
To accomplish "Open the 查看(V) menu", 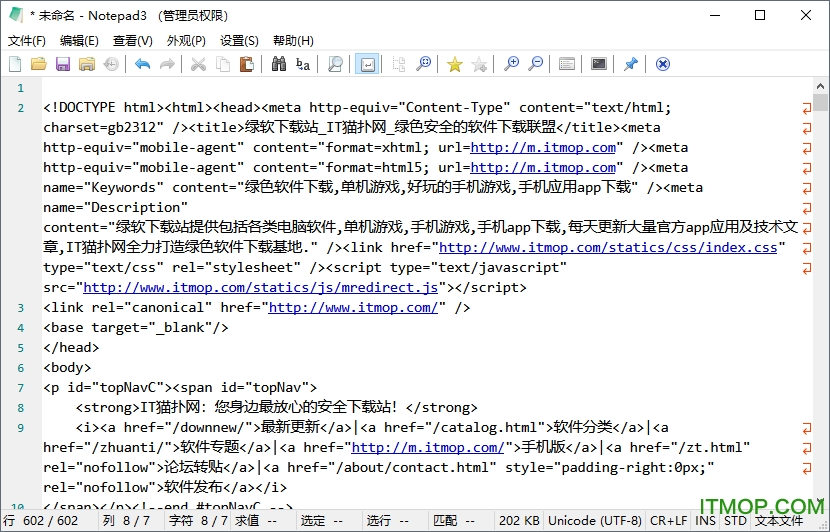I will coord(132,41).
